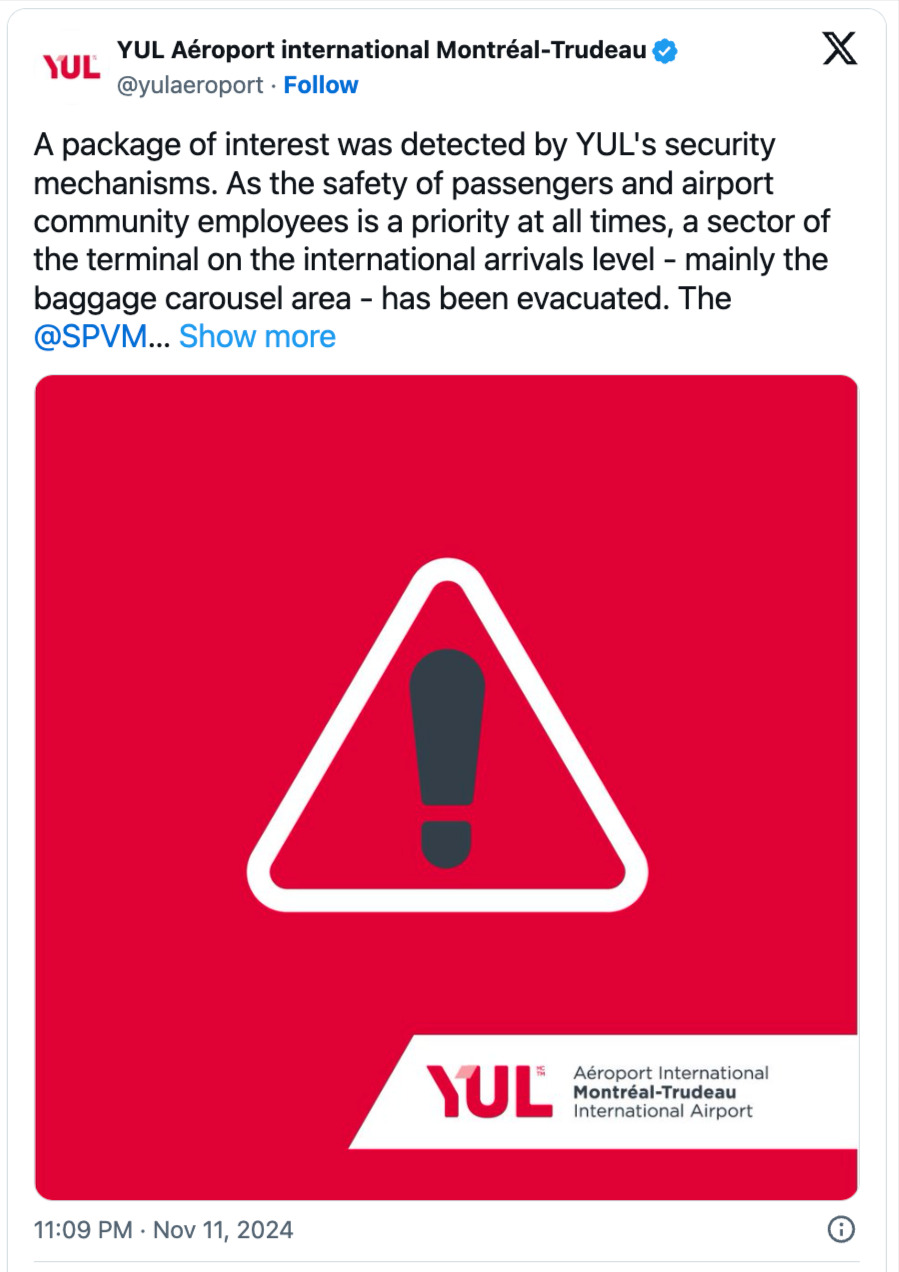This screenshot has width=899, height=1272.
Task: Click the bold Montréal-Trudeau text in banner
Action: tap(654, 1092)
